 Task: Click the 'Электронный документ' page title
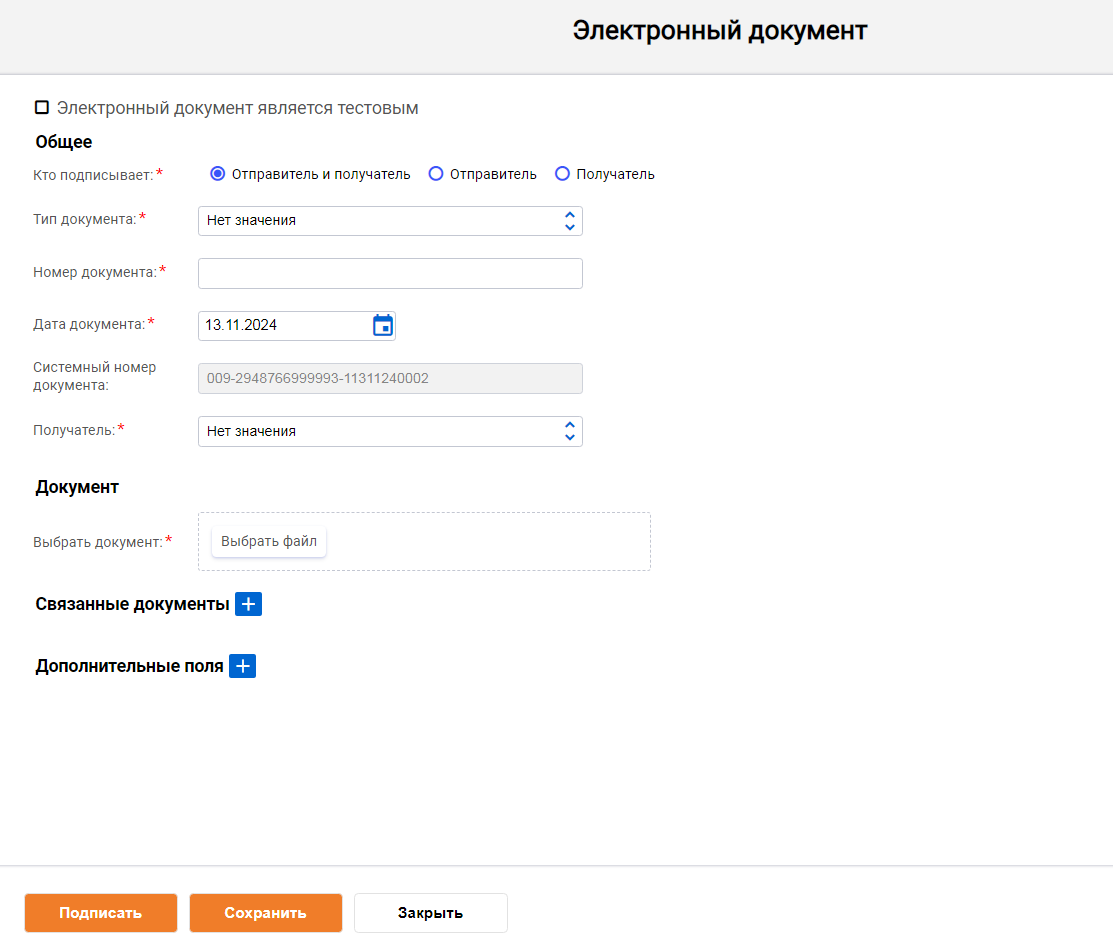pyautogui.click(x=719, y=31)
